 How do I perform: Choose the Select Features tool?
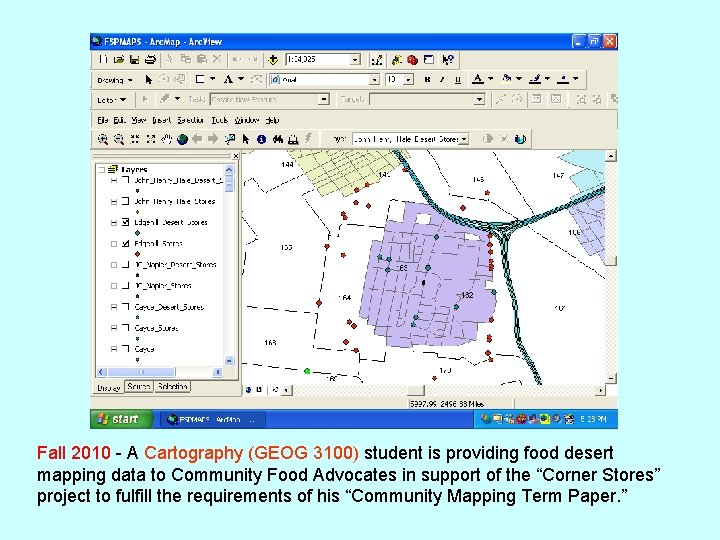pos(230,139)
